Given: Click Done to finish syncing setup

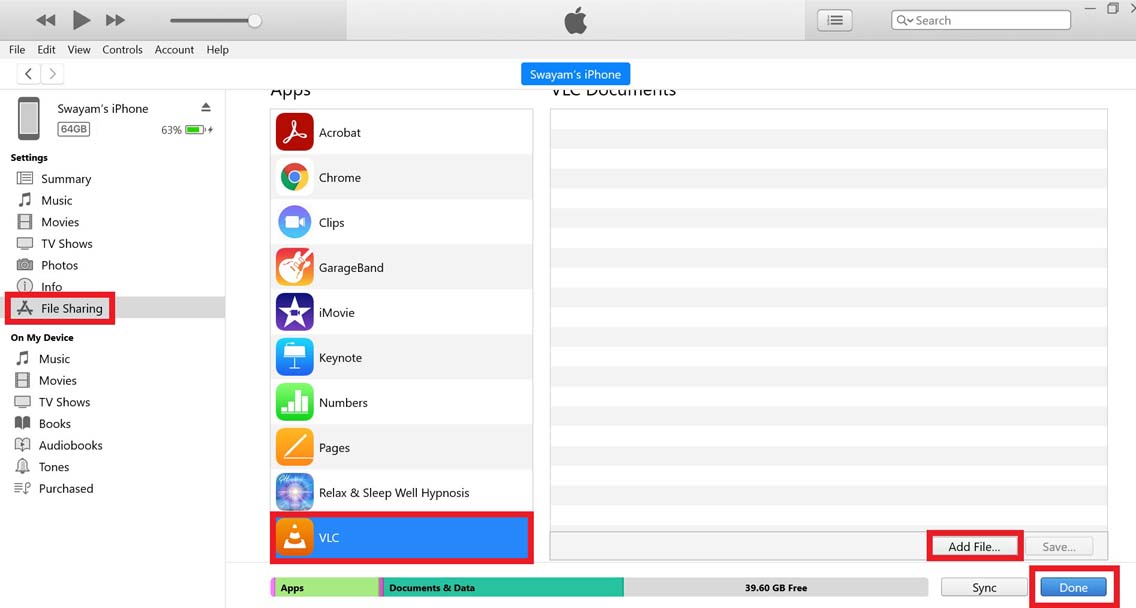Looking at the screenshot, I should [x=1073, y=588].
